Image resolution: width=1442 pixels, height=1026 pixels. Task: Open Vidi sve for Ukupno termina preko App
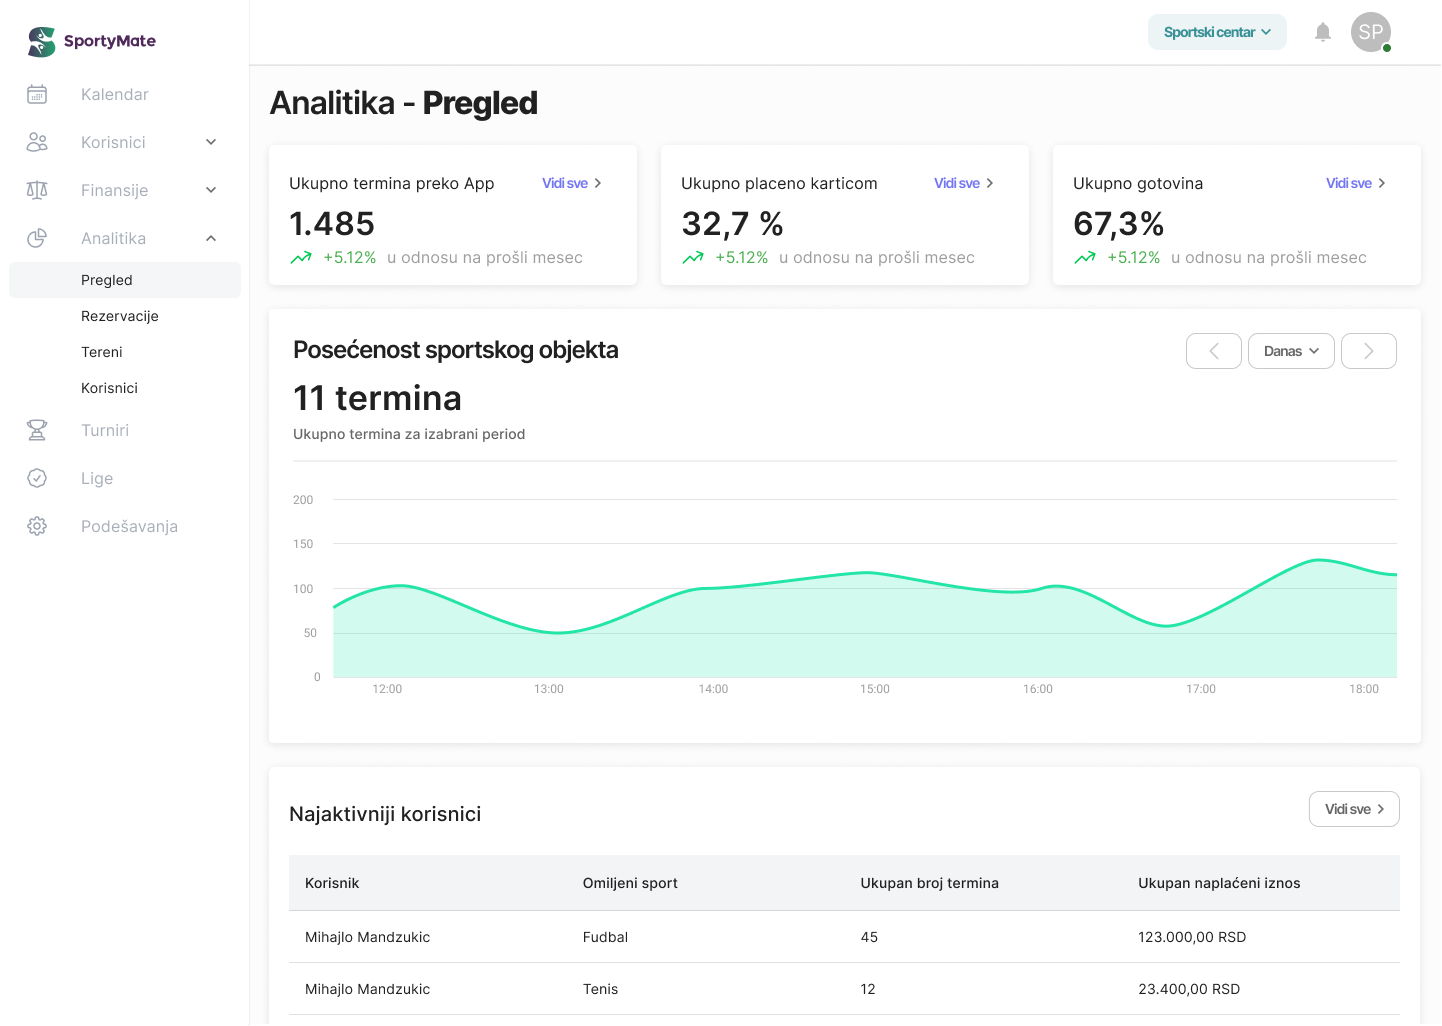pos(572,183)
